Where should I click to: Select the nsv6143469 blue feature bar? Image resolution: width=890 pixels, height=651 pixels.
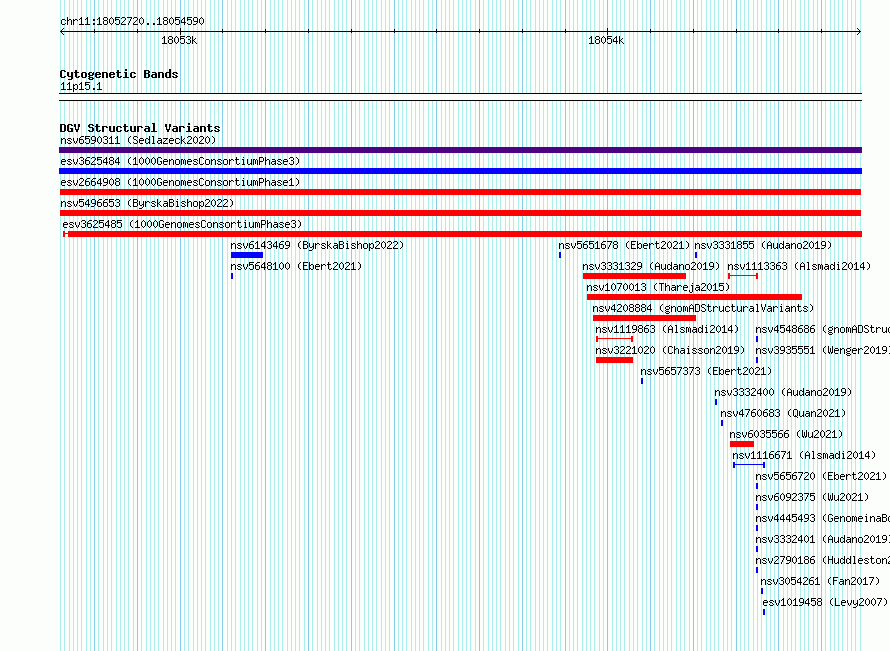point(247,255)
